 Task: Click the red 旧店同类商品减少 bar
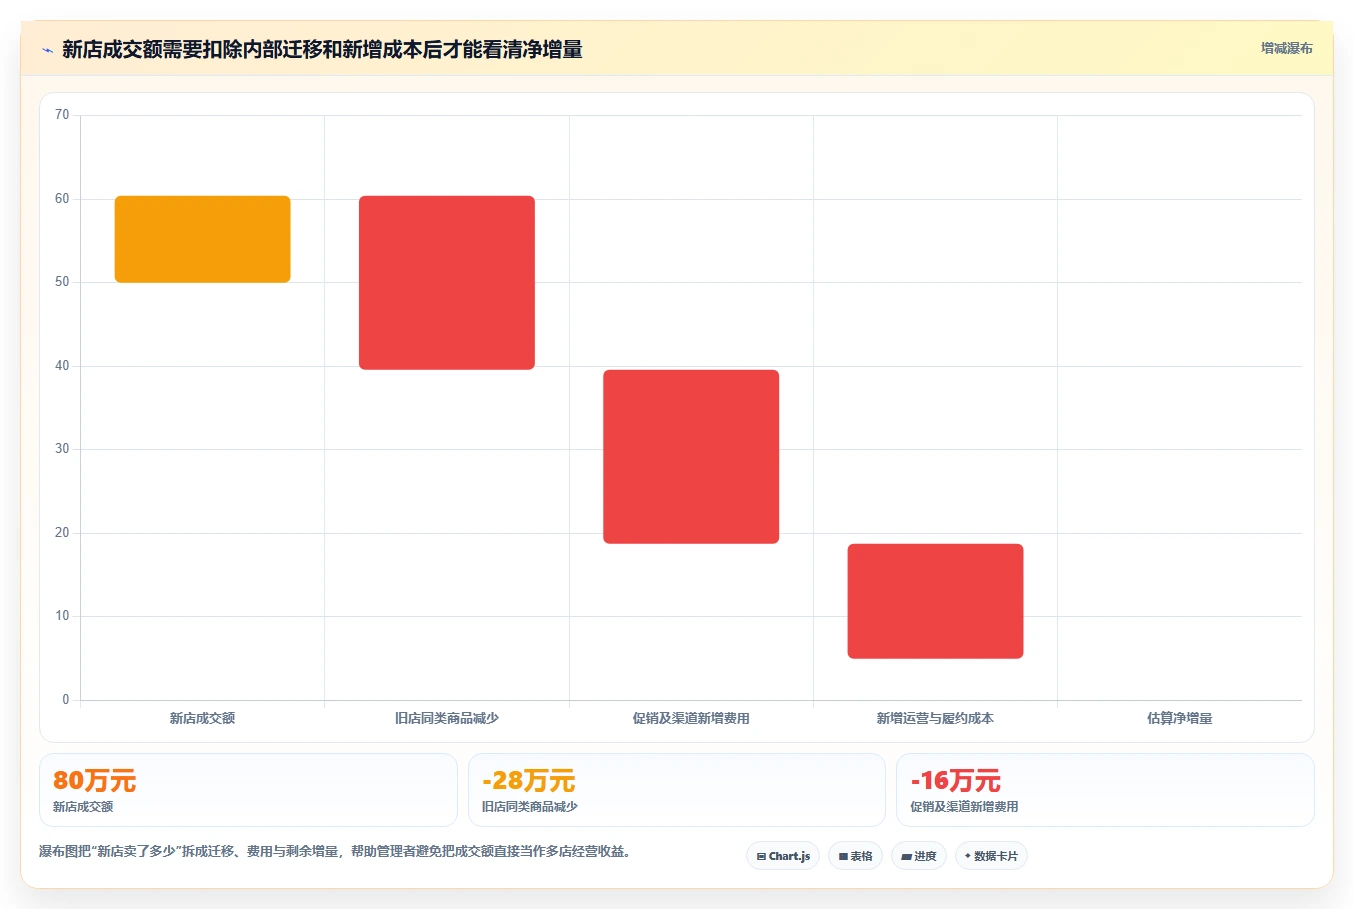pyautogui.click(x=447, y=283)
